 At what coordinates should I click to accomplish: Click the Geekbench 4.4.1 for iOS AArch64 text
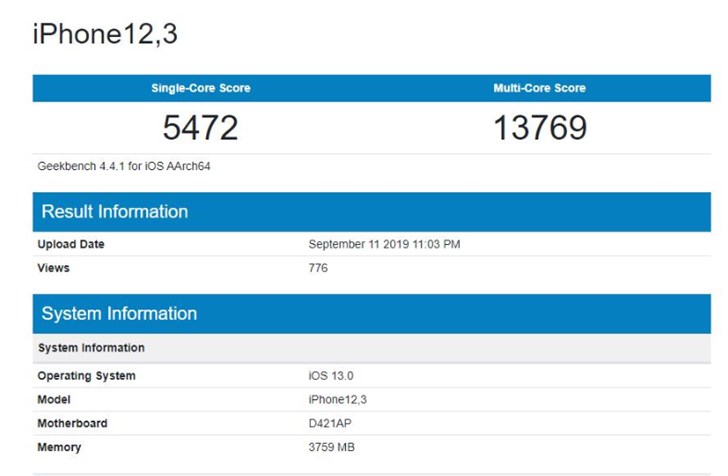pyautogui.click(x=124, y=166)
